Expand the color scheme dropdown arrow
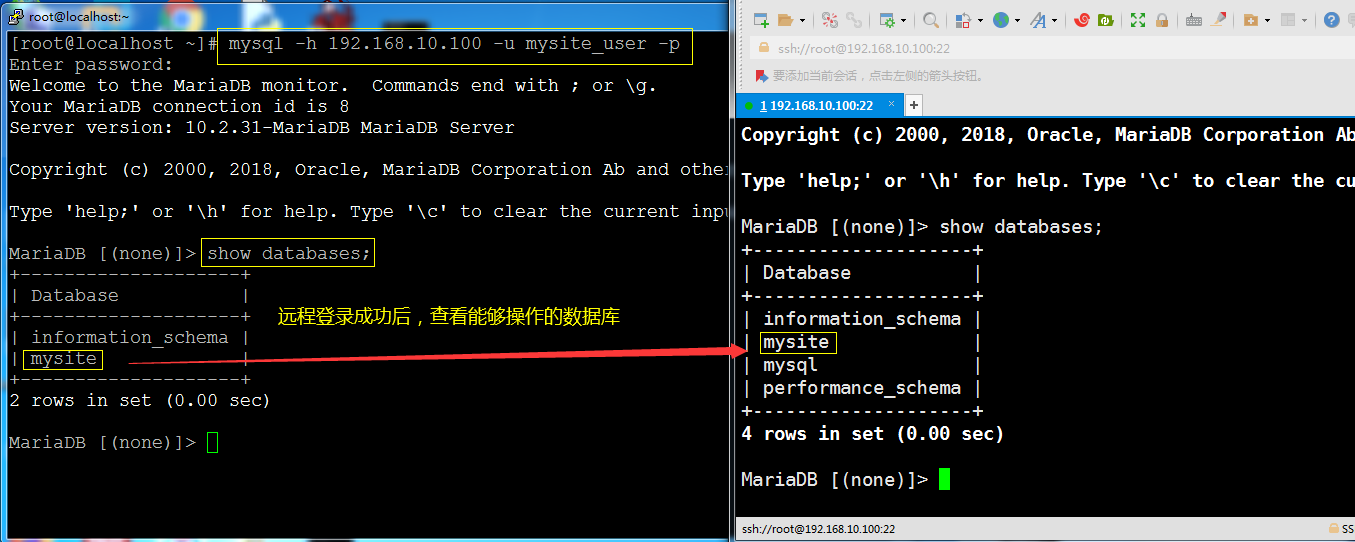Viewport: 1355px width, 542px height. pyautogui.click(x=980, y=20)
